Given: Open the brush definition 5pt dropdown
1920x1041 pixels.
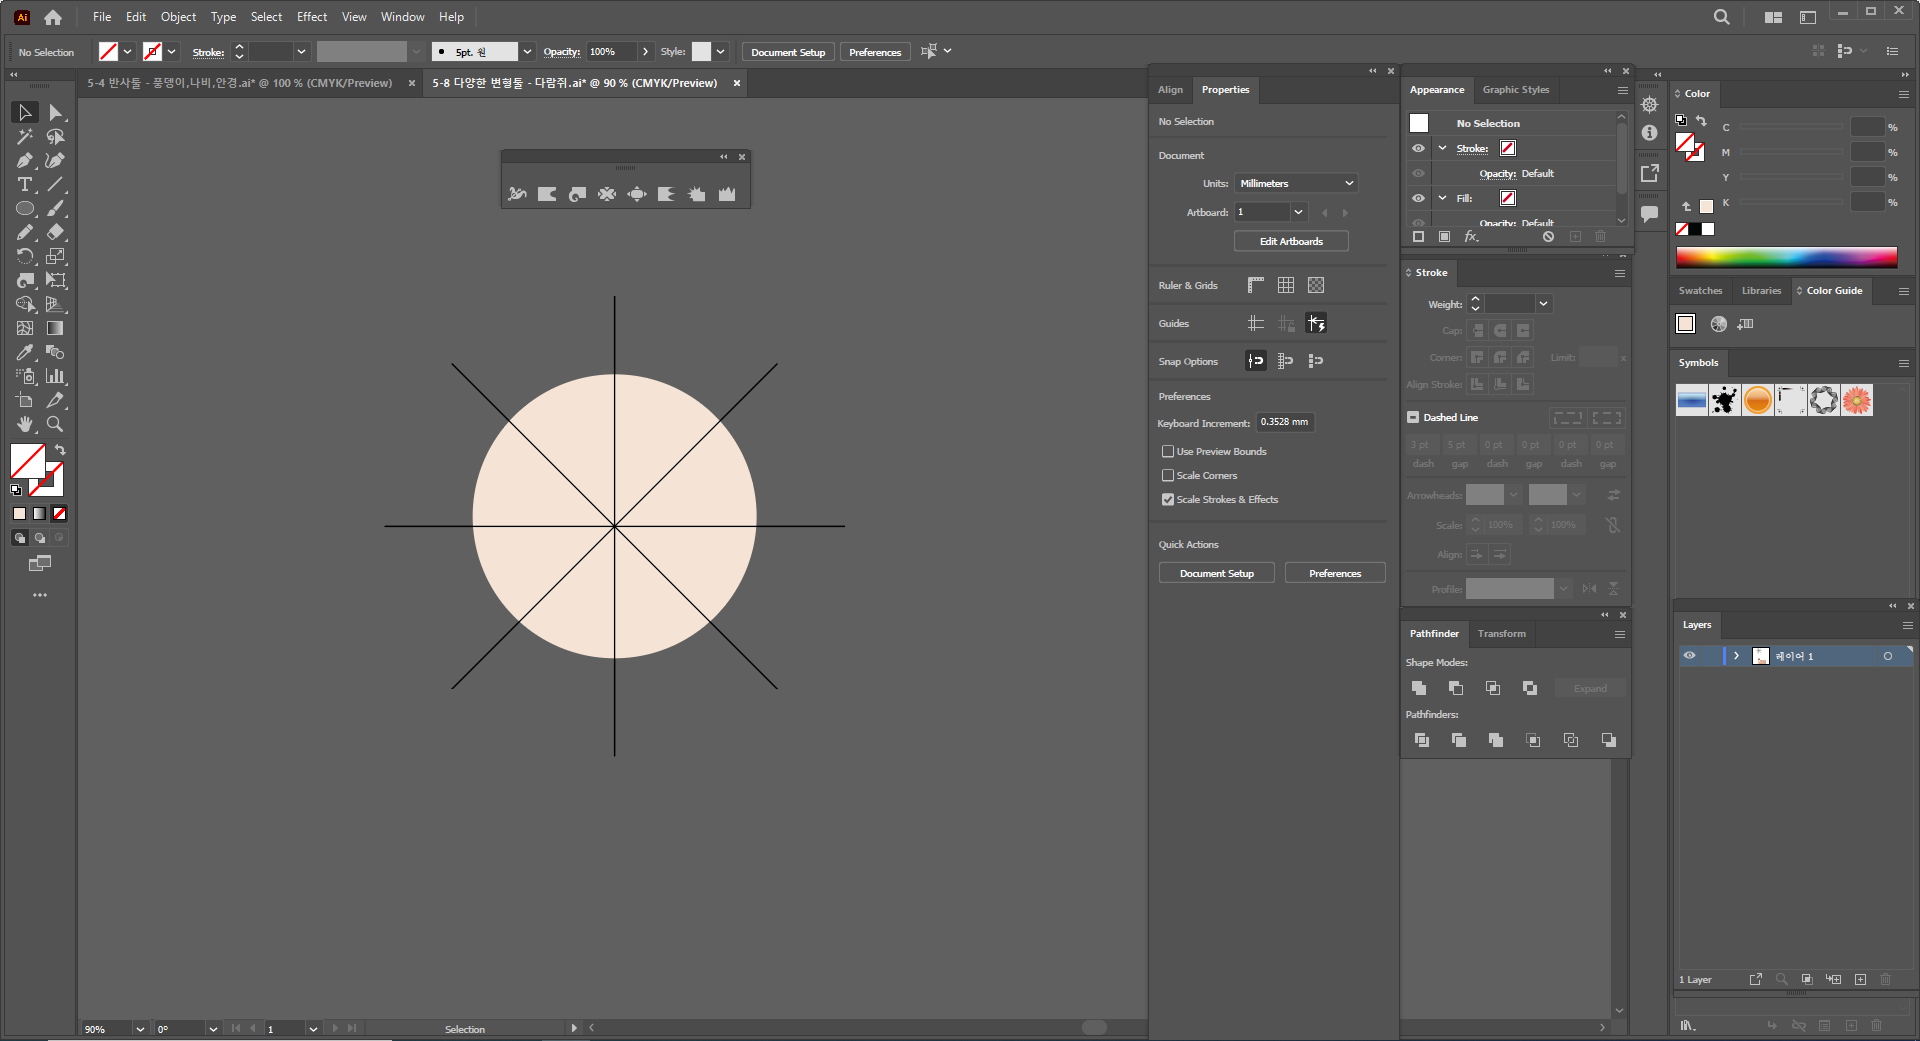Looking at the screenshot, I should click(527, 52).
